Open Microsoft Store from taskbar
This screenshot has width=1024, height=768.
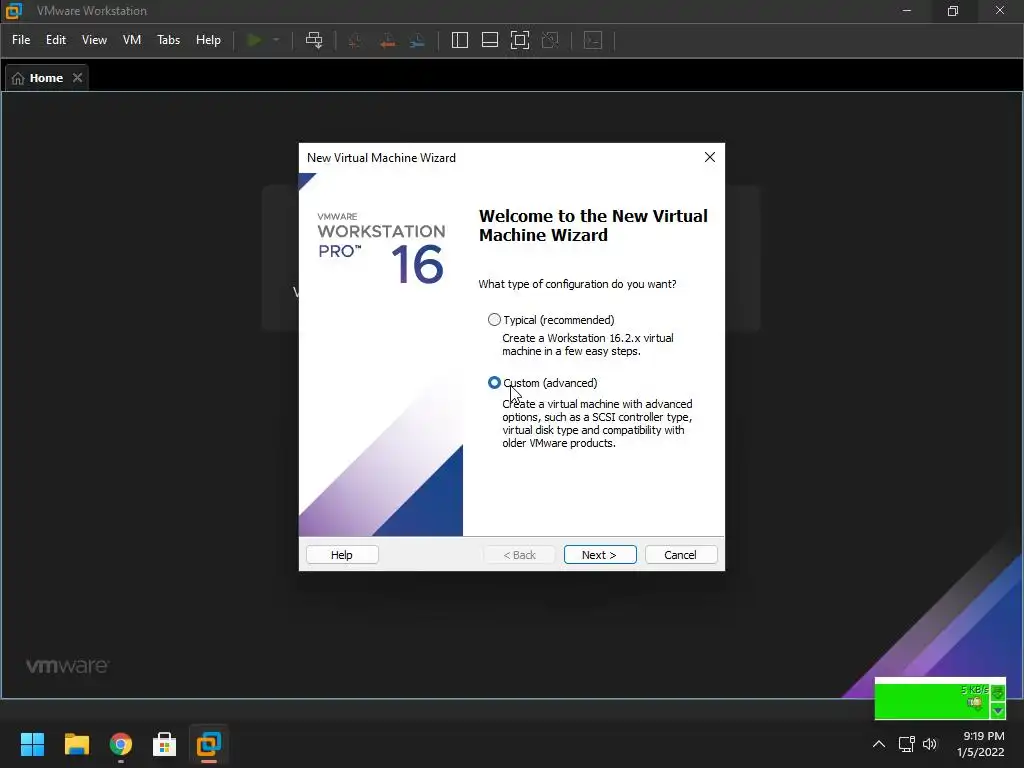point(165,744)
